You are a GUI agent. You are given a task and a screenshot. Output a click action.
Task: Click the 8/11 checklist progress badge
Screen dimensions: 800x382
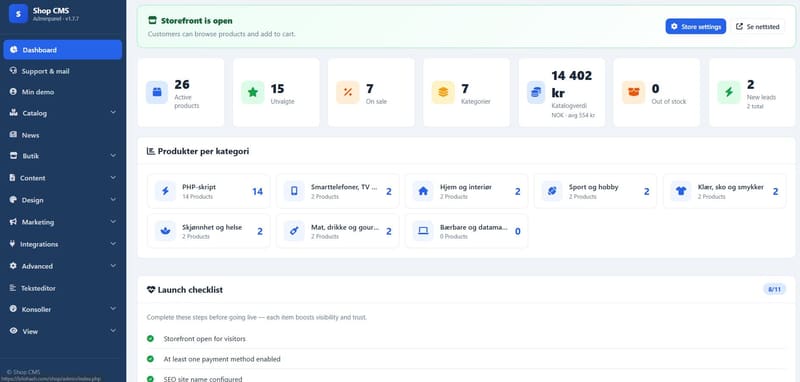[x=774, y=289]
